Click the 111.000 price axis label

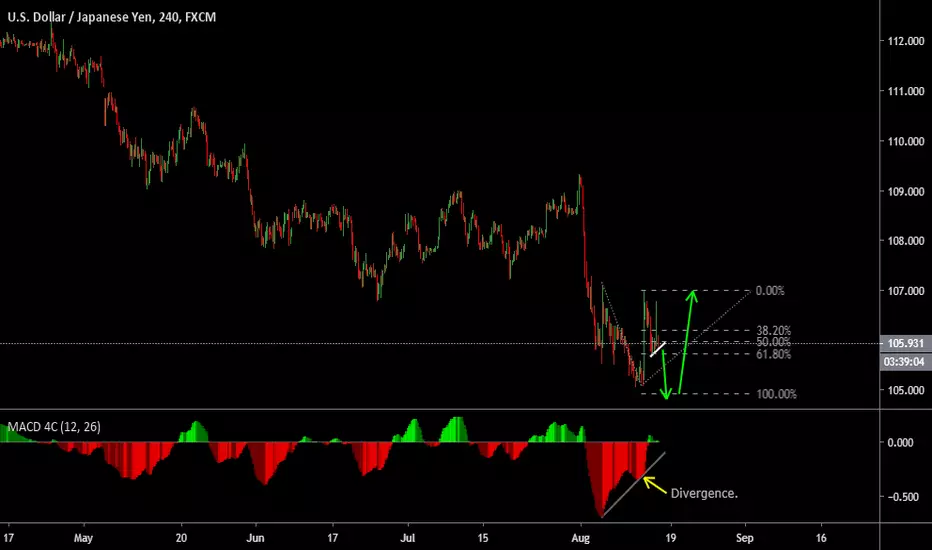(x=905, y=91)
